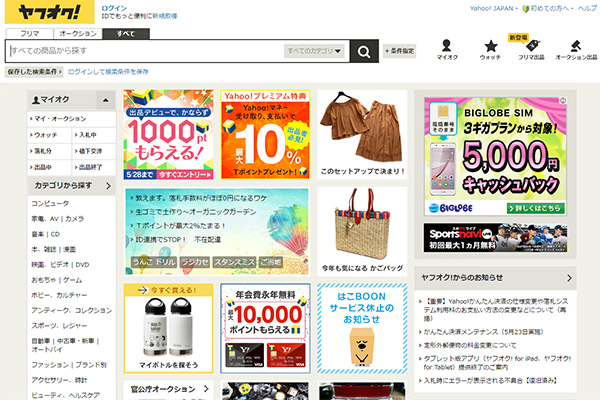Image resolution: width=600 pixels, height=400 pixels.
Task: Open 出品終了 in sidebar menu
Action: (x=94, y=167)
